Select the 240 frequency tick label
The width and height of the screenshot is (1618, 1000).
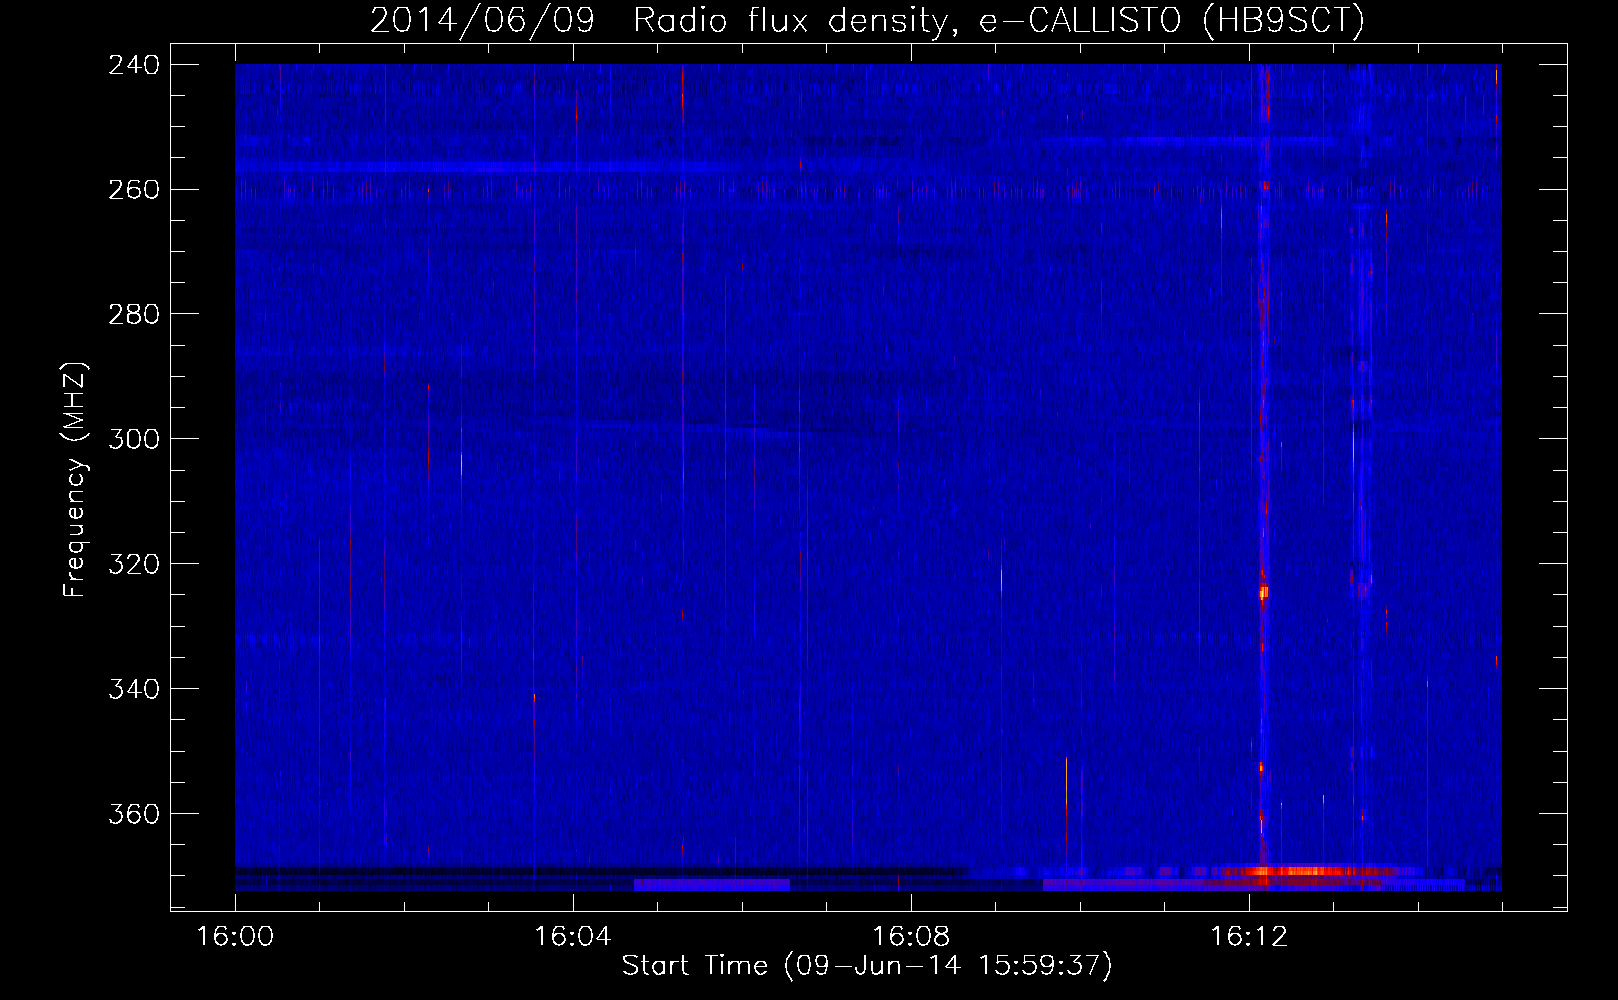[x=134, y=64]
